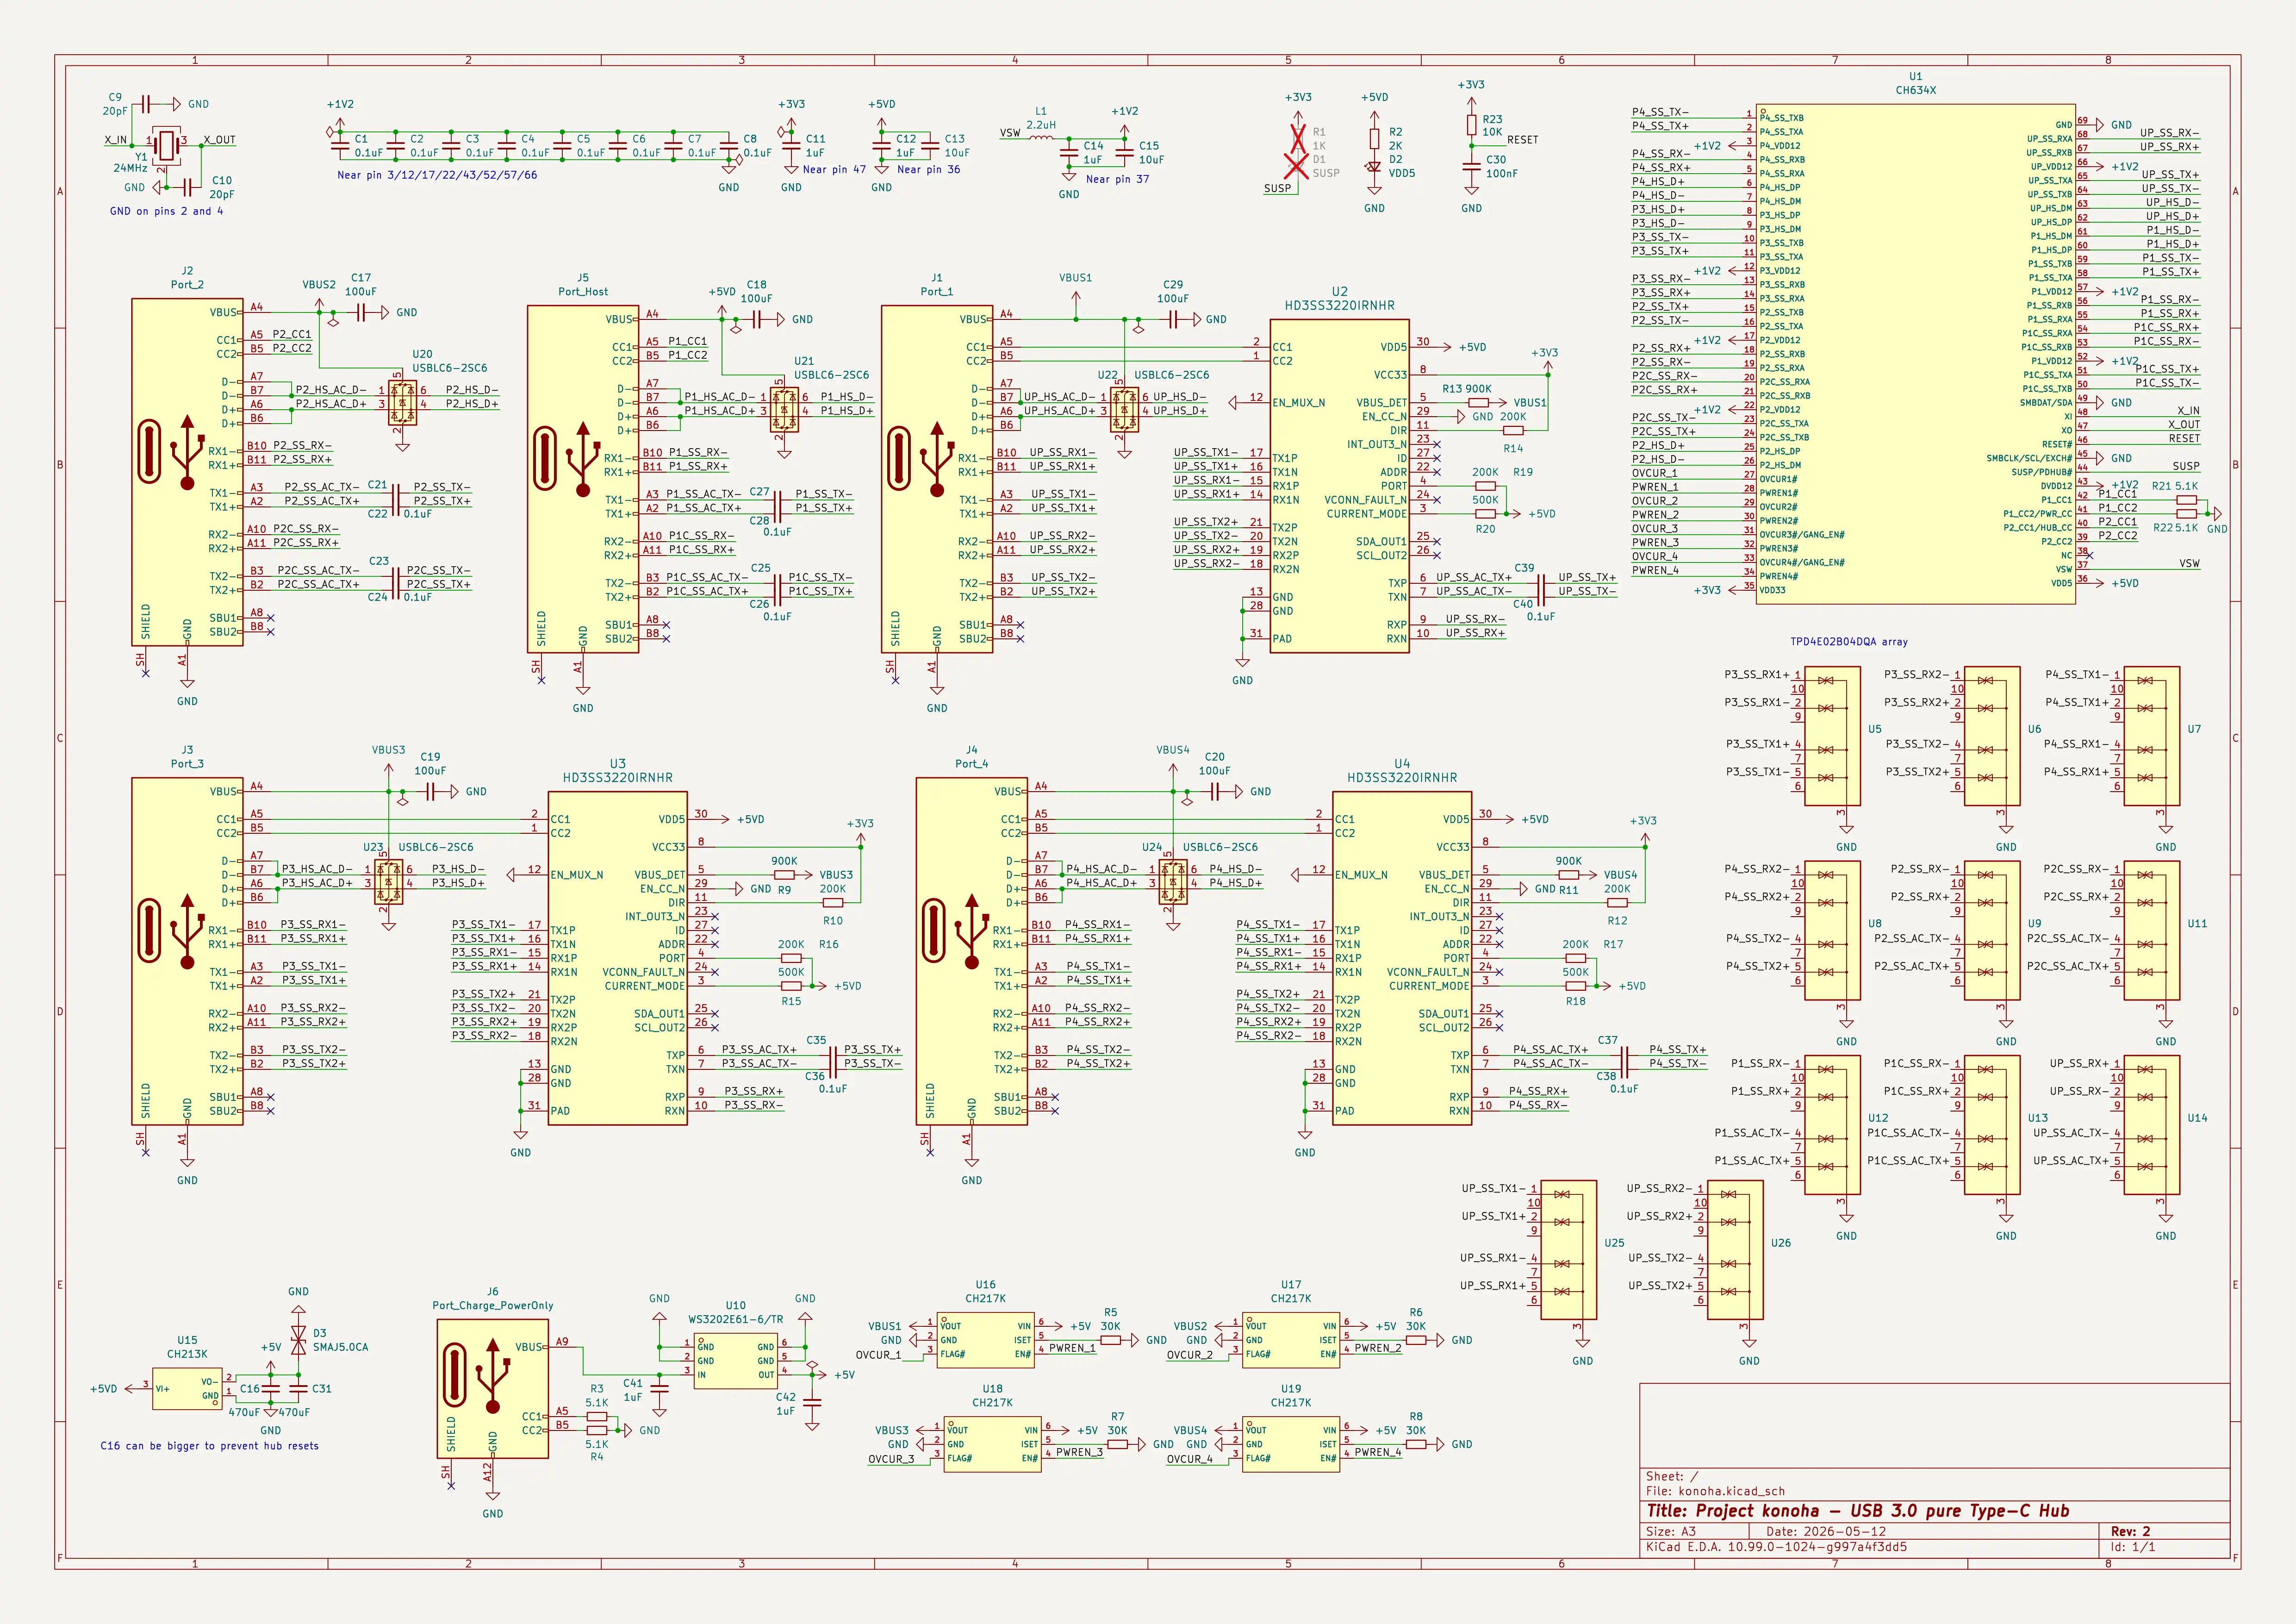Select the U1 CH634X hub chip symbol

point(1915,354)
